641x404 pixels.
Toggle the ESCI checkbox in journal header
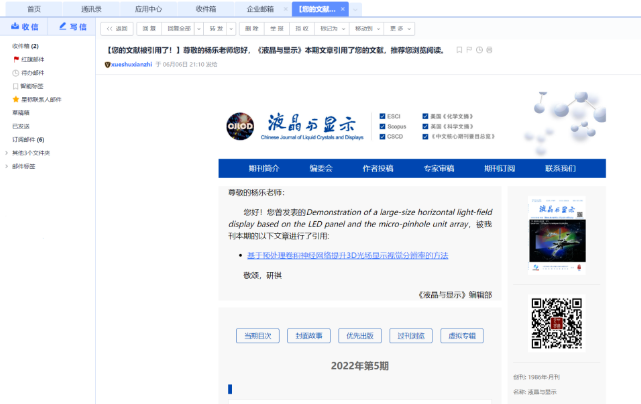click(381, 115)
